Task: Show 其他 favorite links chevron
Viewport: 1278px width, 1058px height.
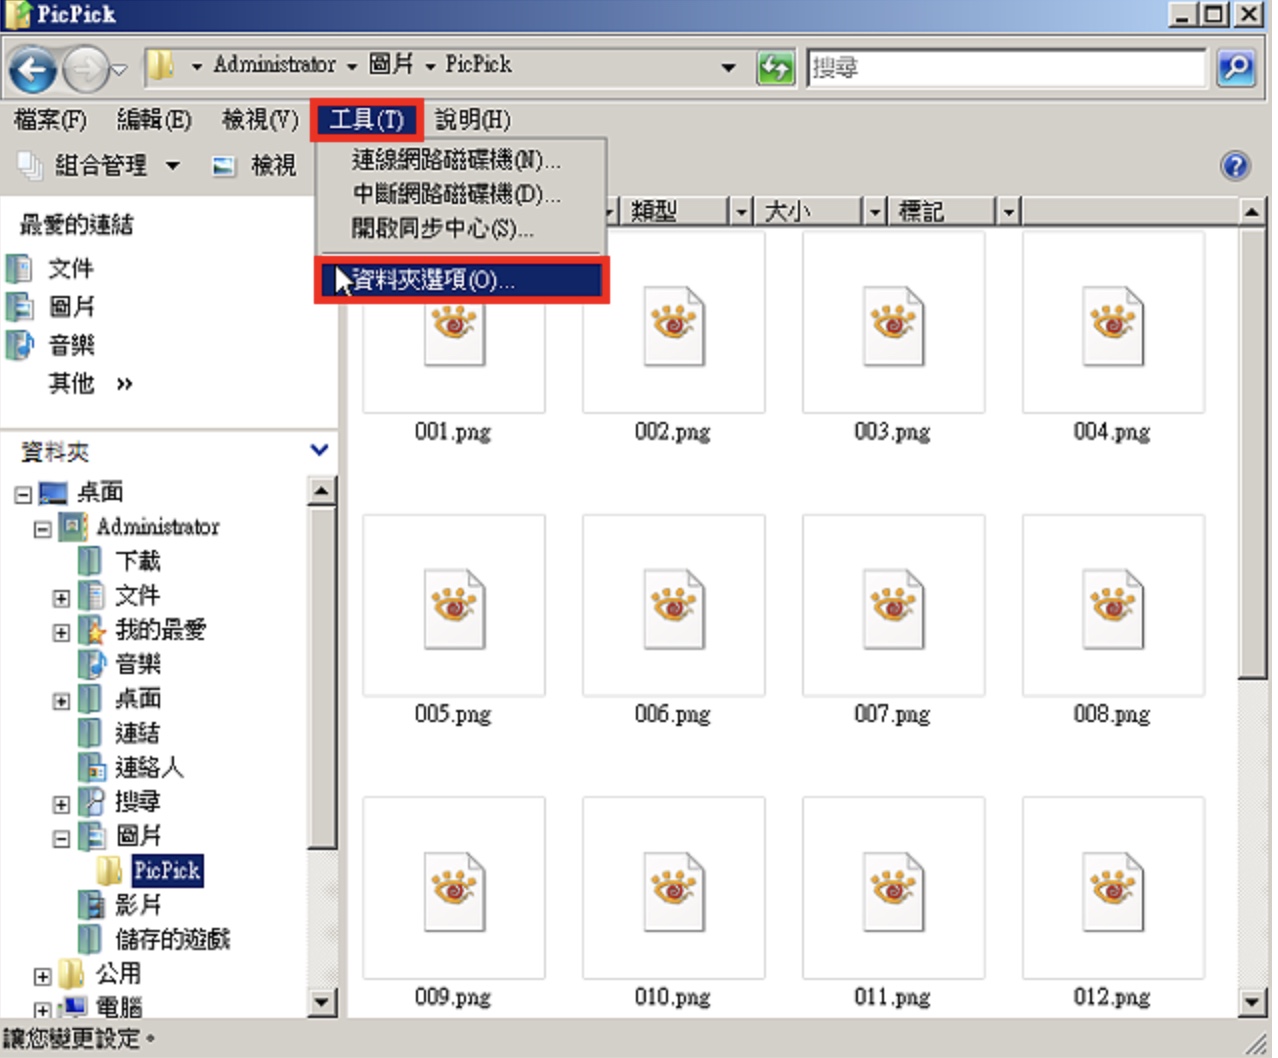Action: (124, 384)
